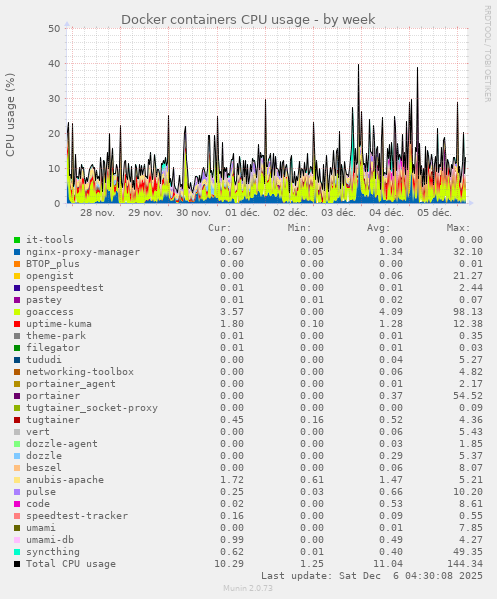Click the 'Munin 2.0.73' footer text
497x599 pixels.
pyautogui.click(x=248, y=588)
